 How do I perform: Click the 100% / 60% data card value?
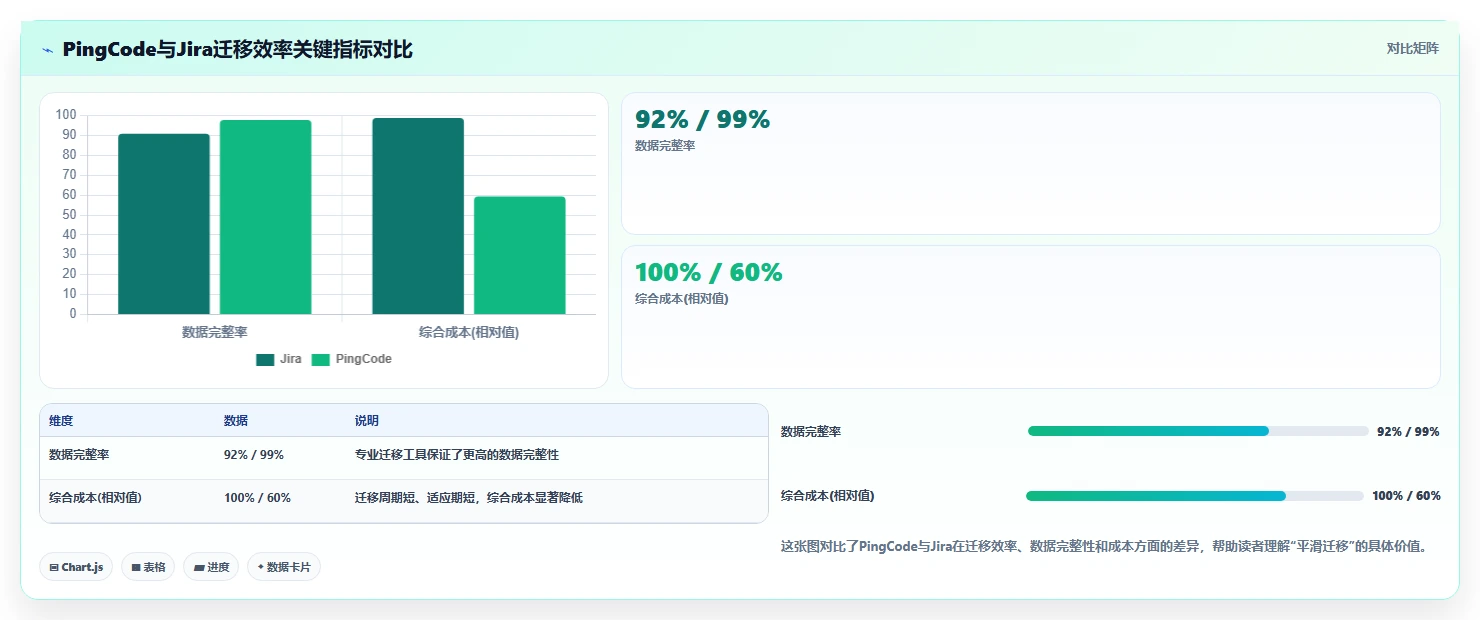click(708, 273)
